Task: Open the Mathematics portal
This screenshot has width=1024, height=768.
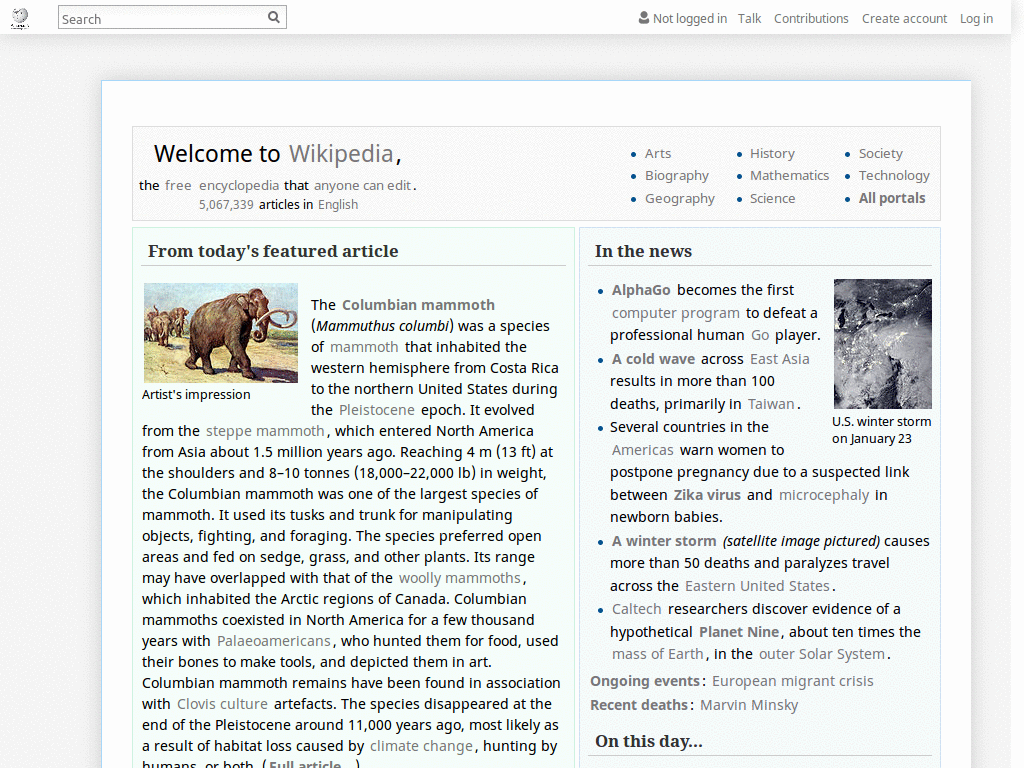Action: 789,175
